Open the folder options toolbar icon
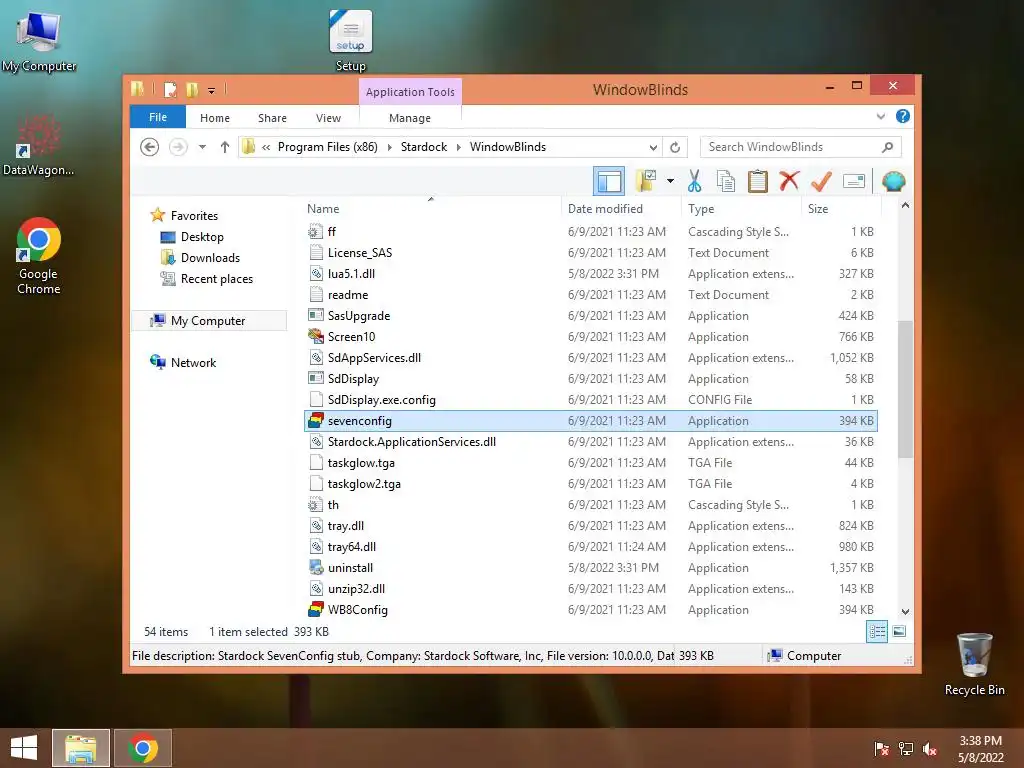This screenshot has height=768, width=1024. [x=646, y=181]
